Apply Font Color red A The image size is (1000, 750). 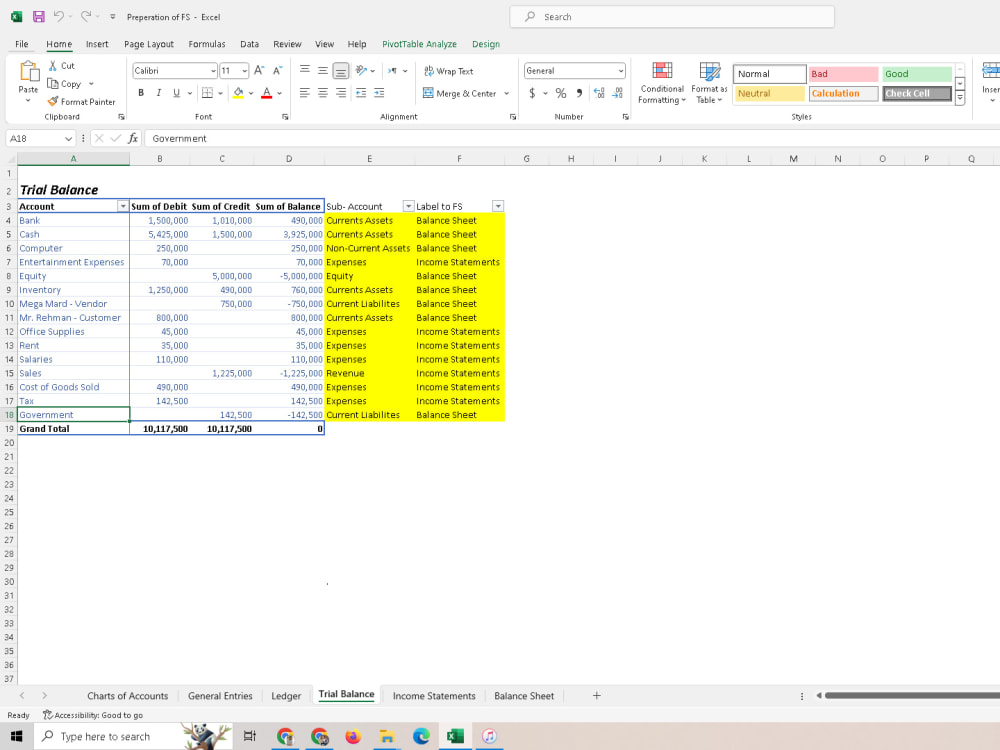(267, 93)
